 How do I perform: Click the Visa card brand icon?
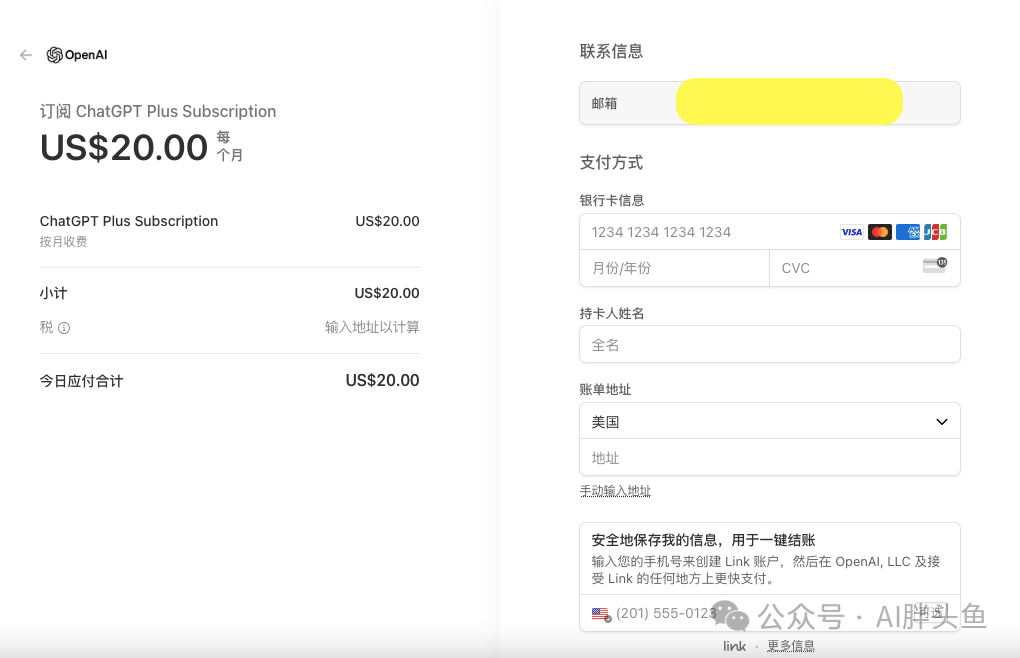pyautogui.click(x=851, y=232)
